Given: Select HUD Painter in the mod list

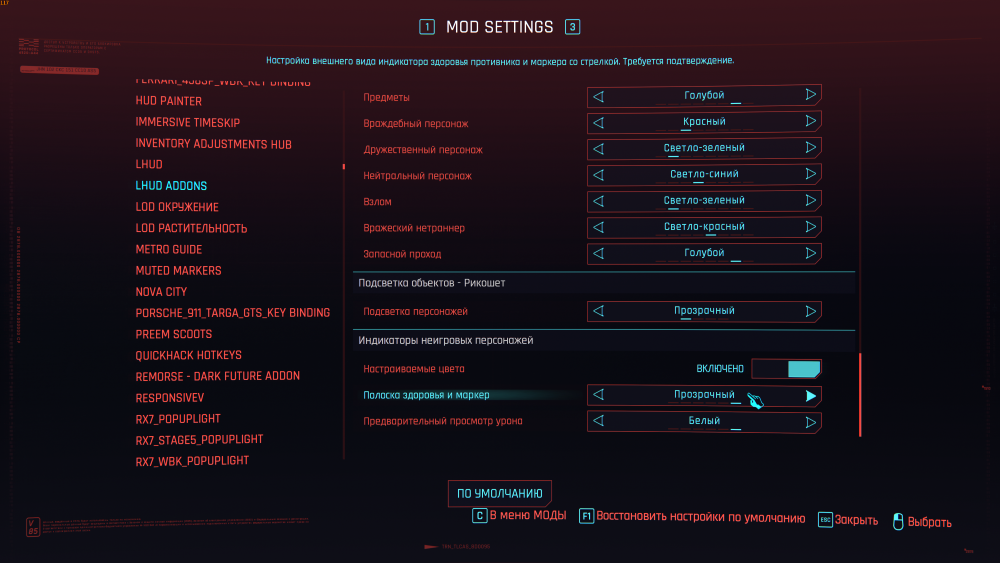Looking at the screenshot, I should [x=169, y=101].
